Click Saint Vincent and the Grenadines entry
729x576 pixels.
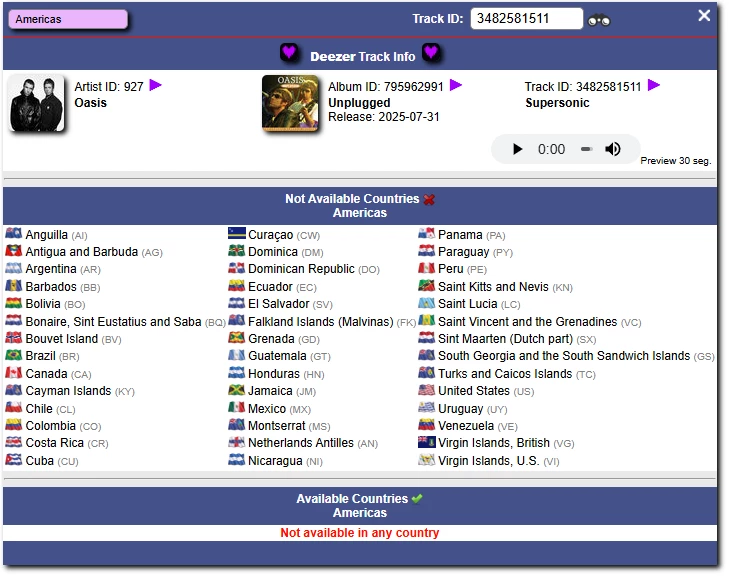point(530,321)
